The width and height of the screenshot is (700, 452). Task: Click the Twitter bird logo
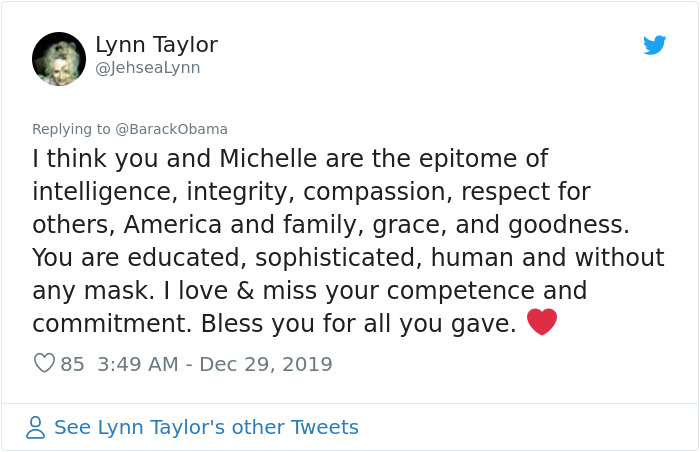click(654, 45)
